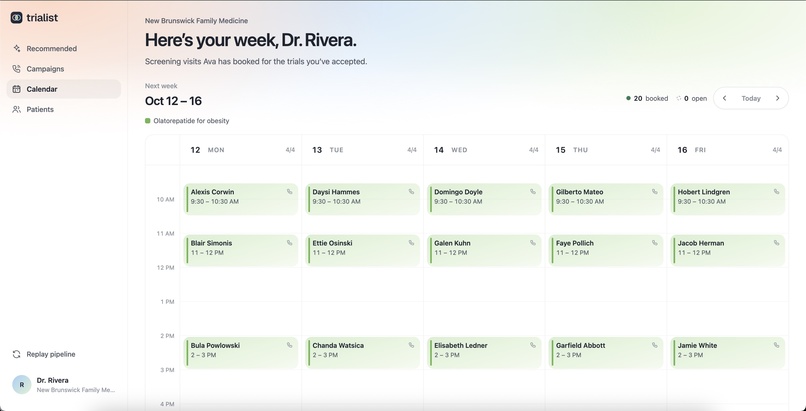
Task: Click the Replay pipeline refresh icon
Action: [16, 354]
